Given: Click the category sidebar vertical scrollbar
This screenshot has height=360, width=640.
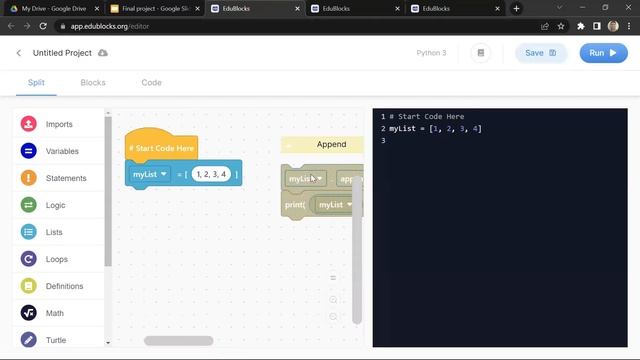Looking at the screenshot, I should pyautogui.click(x=108, y=192).
